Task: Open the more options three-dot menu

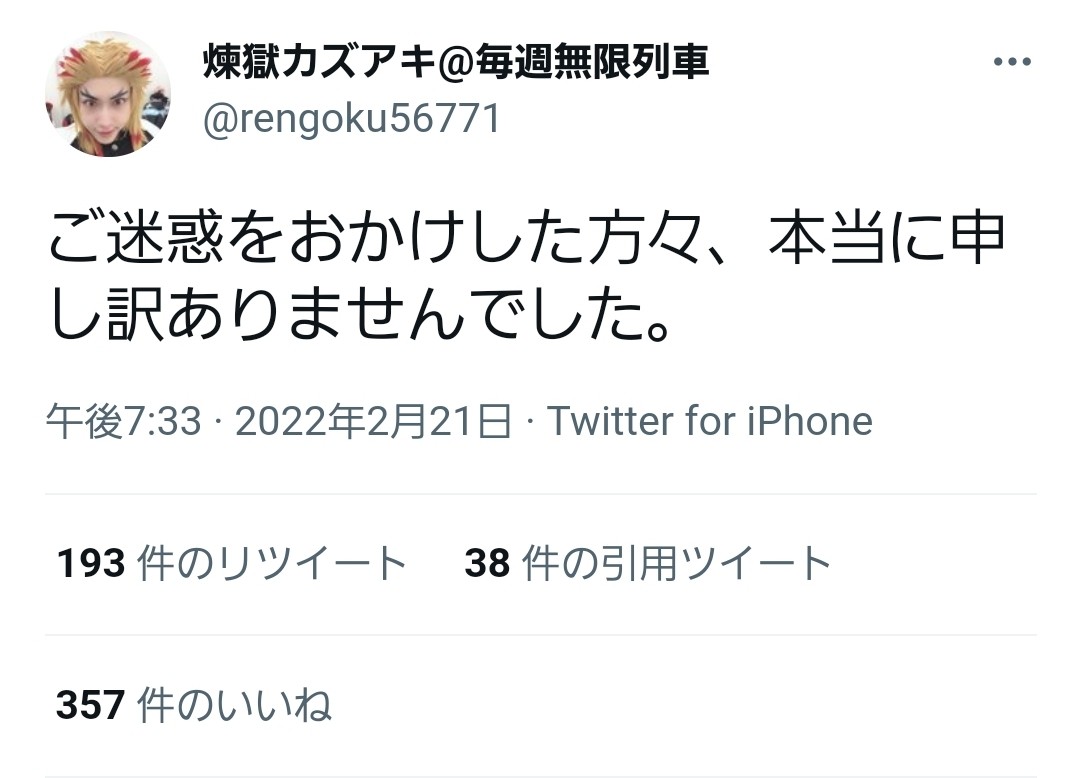Action: pos(1011,63)
